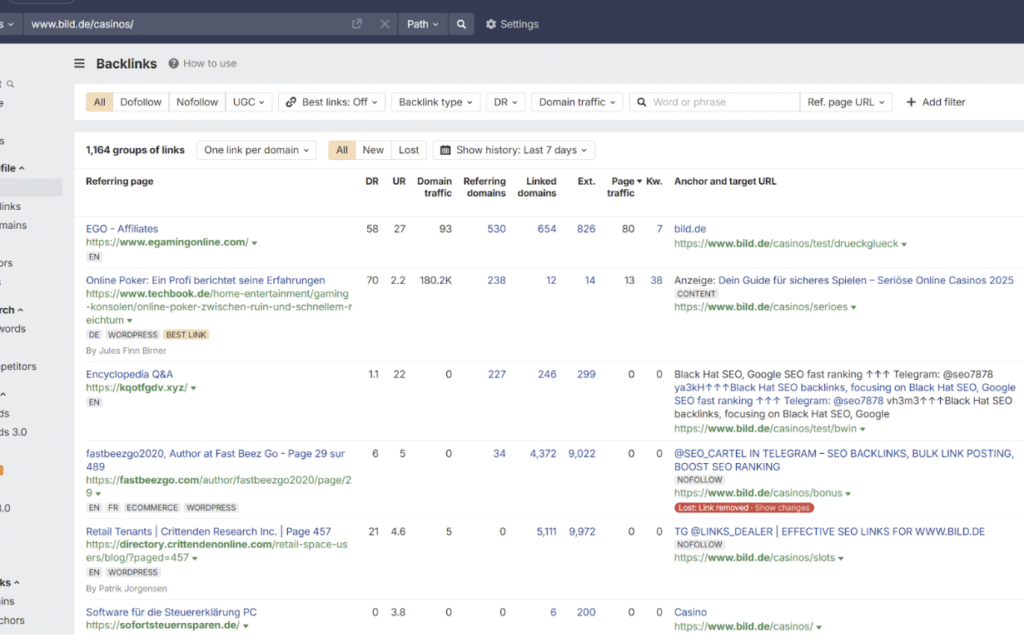The width and height of the screenshot is (1024, 643).
Task: Switch to the New backlinks tab
Action: coord(373,150)
